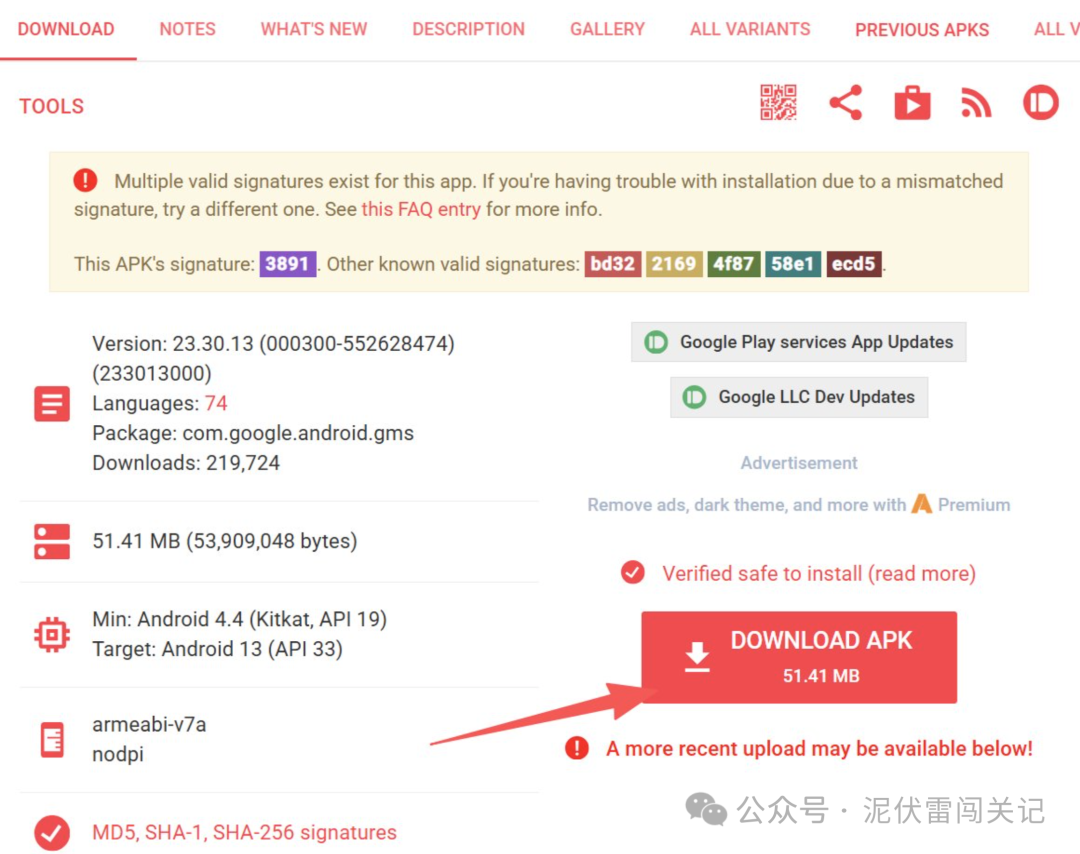Screen dimensions: 1080x854
Task: Open the What's New tab
Action: tap(313, 29)
